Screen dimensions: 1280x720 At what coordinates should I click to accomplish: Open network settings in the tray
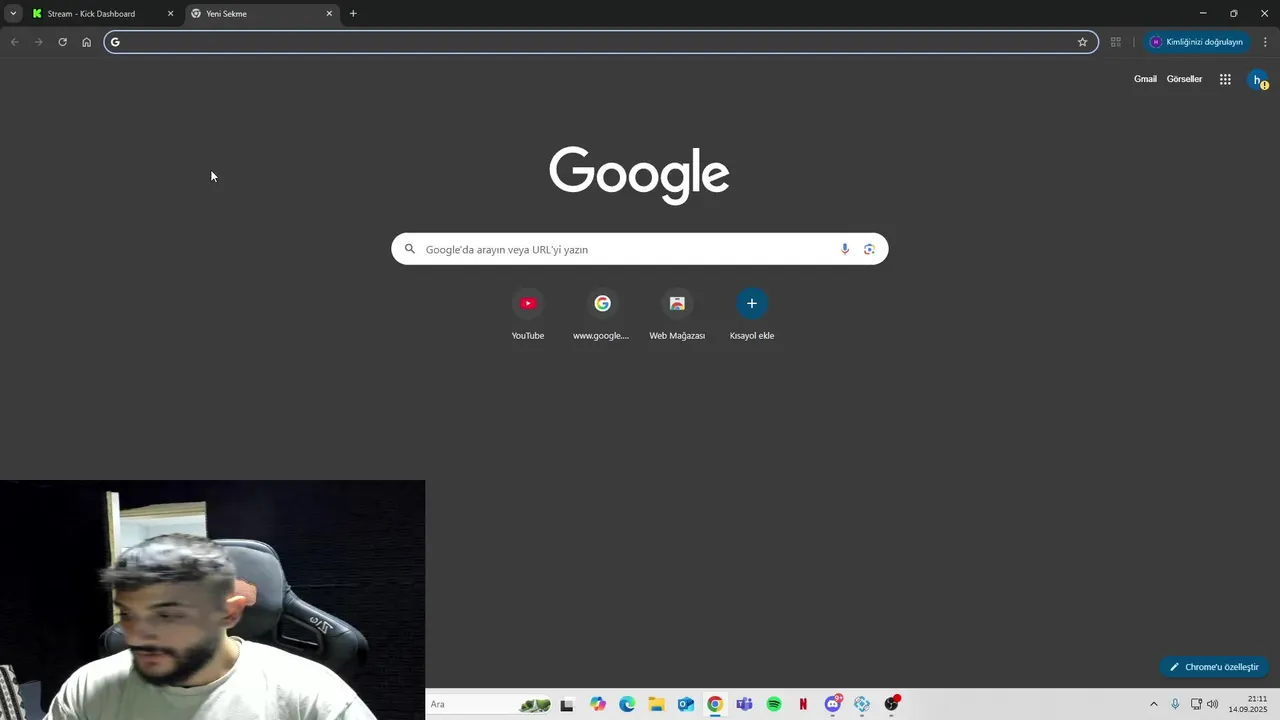[x=1196, y=704]
